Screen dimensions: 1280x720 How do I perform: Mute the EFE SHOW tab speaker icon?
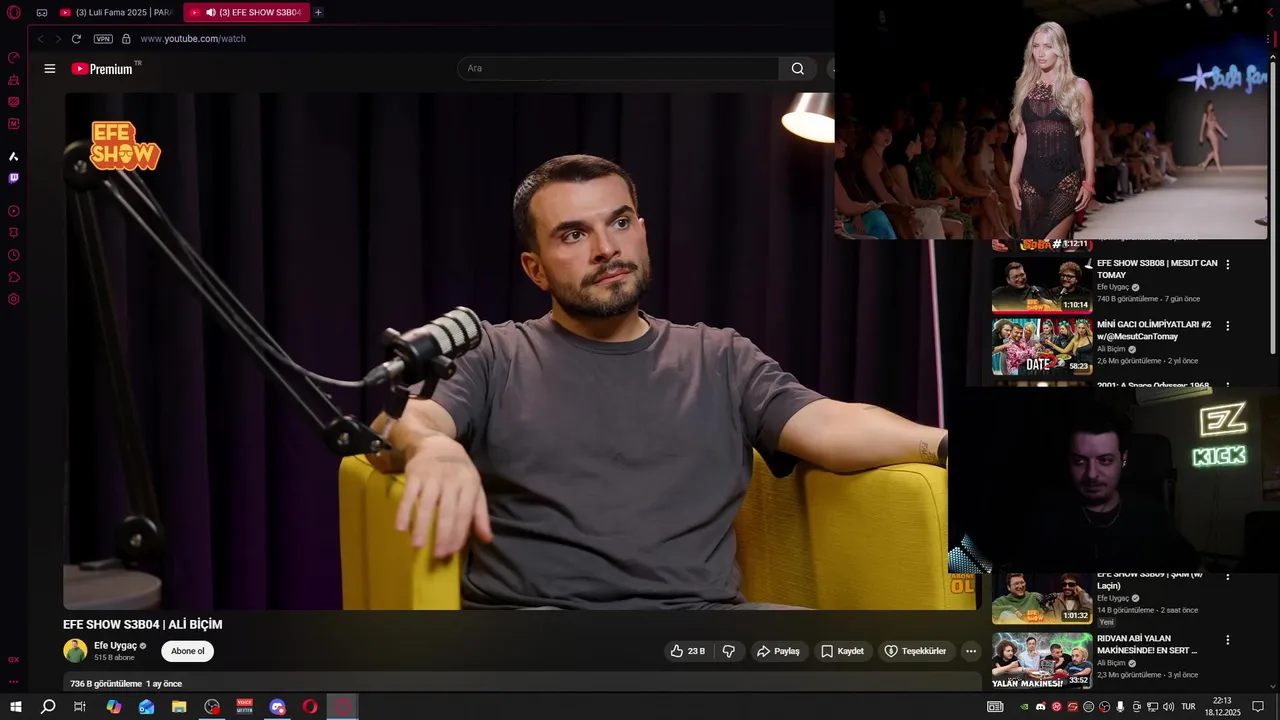coord(211,13)
